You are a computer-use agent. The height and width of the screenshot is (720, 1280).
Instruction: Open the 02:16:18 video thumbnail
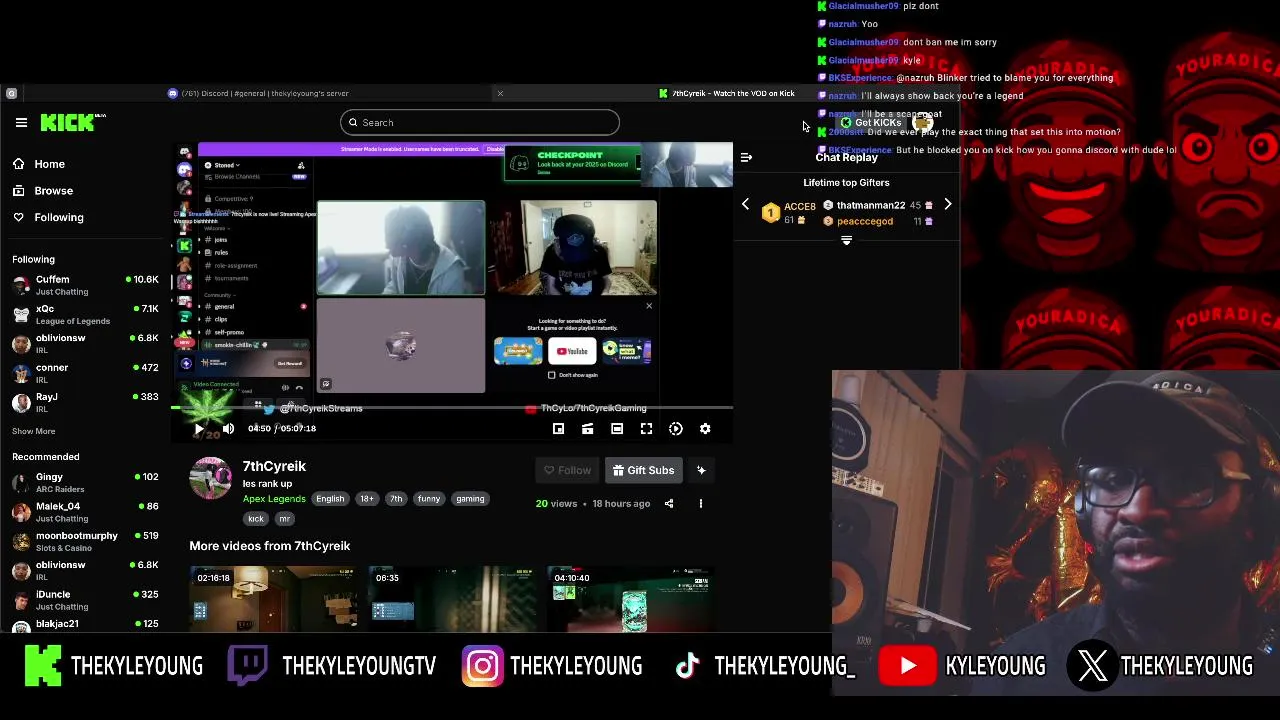(274, 599)
